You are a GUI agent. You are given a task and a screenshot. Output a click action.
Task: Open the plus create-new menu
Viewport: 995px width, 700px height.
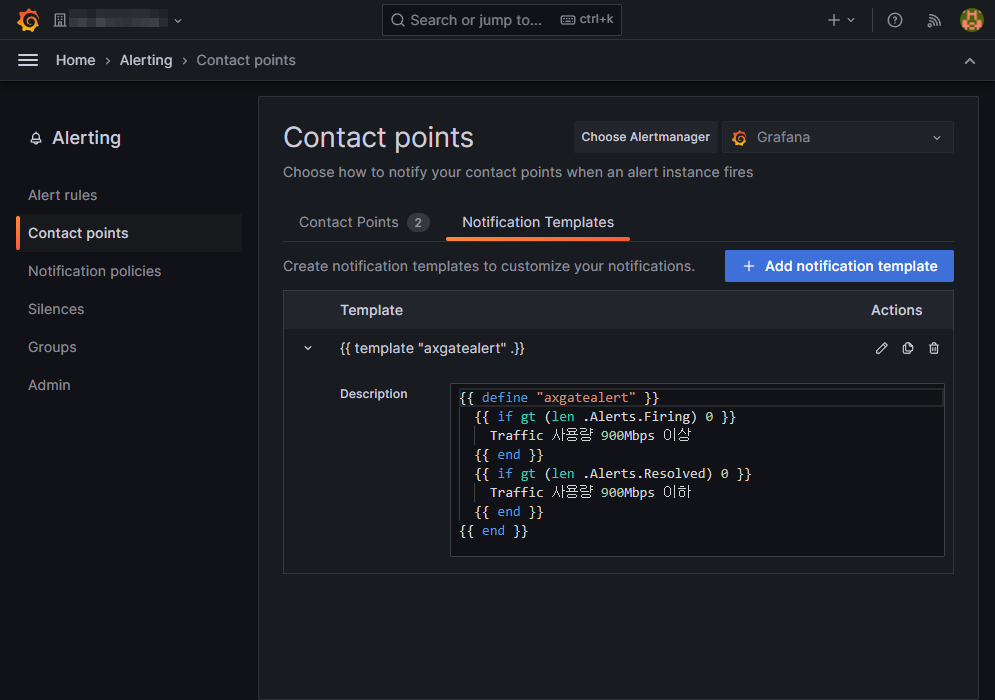[841, 20]
